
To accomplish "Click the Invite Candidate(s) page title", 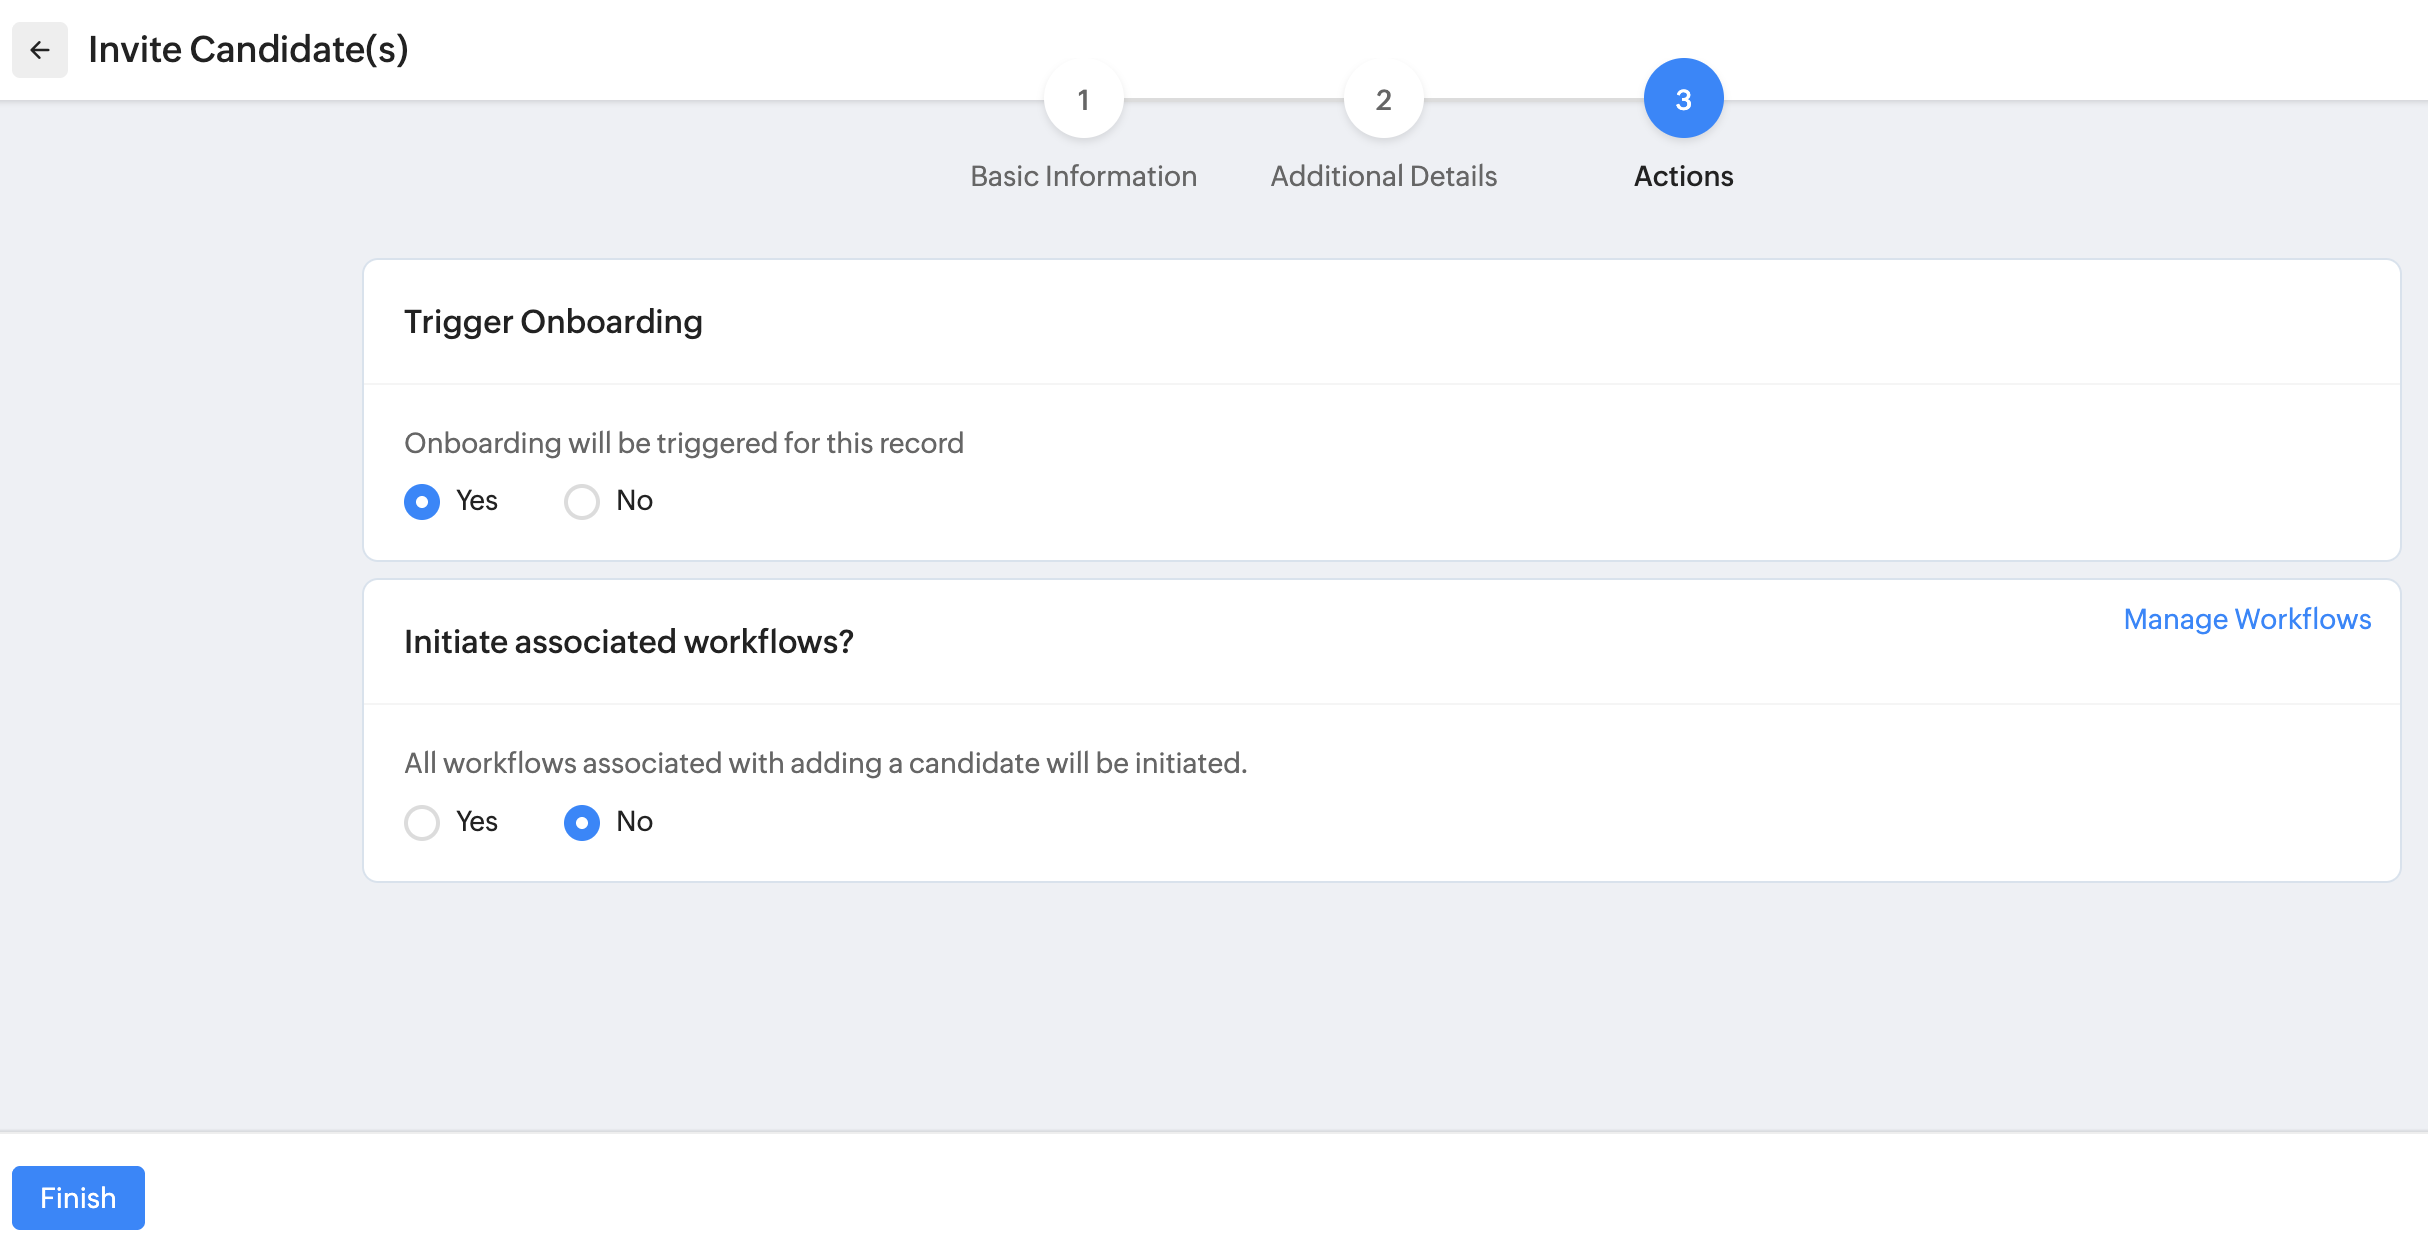I will [x=248, y=49].
